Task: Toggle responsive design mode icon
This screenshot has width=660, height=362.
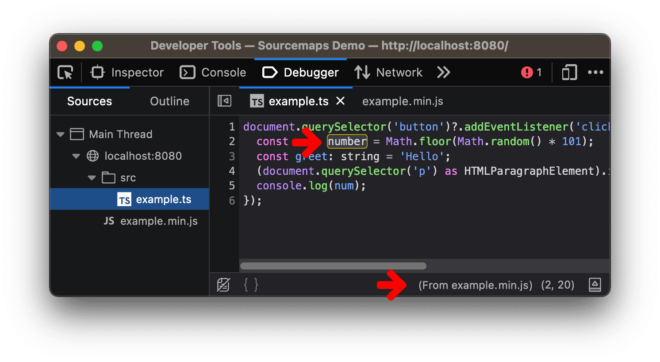Action: pos(569,73)
